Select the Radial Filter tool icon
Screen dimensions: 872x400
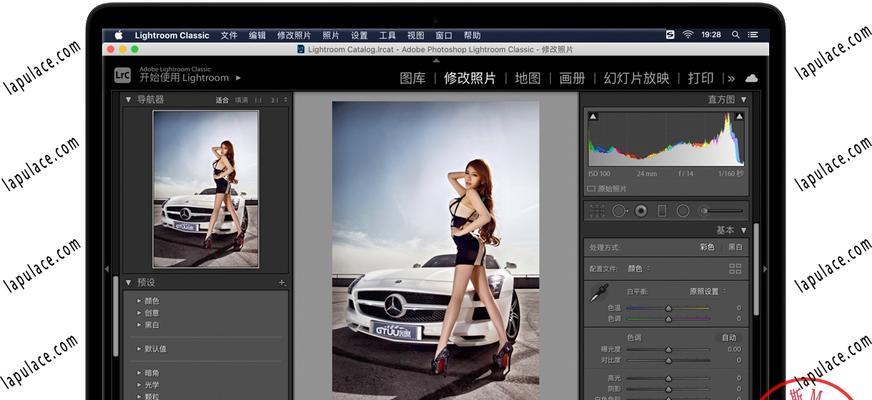[x=683, y=211]
